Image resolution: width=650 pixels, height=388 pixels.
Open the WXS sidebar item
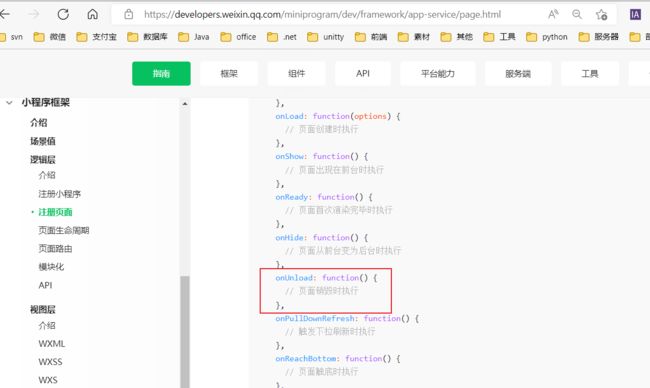[x=48, y=380]
